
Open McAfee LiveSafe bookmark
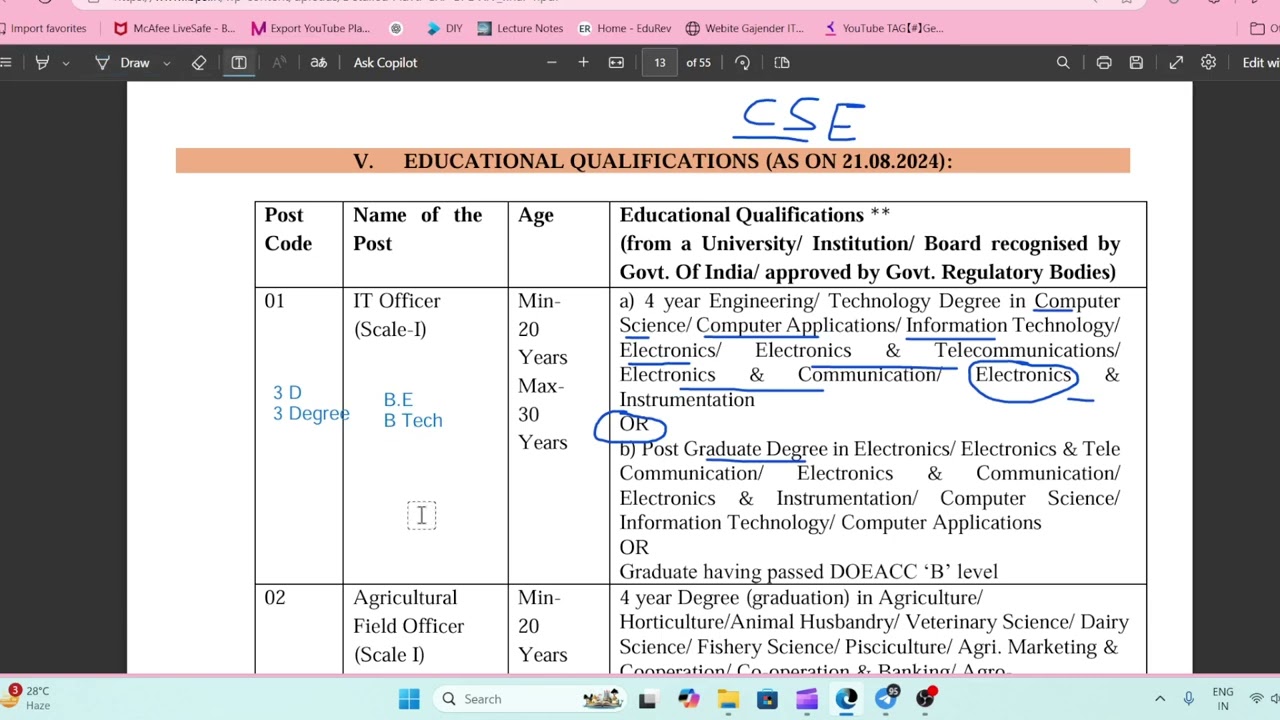pos(175,28)
